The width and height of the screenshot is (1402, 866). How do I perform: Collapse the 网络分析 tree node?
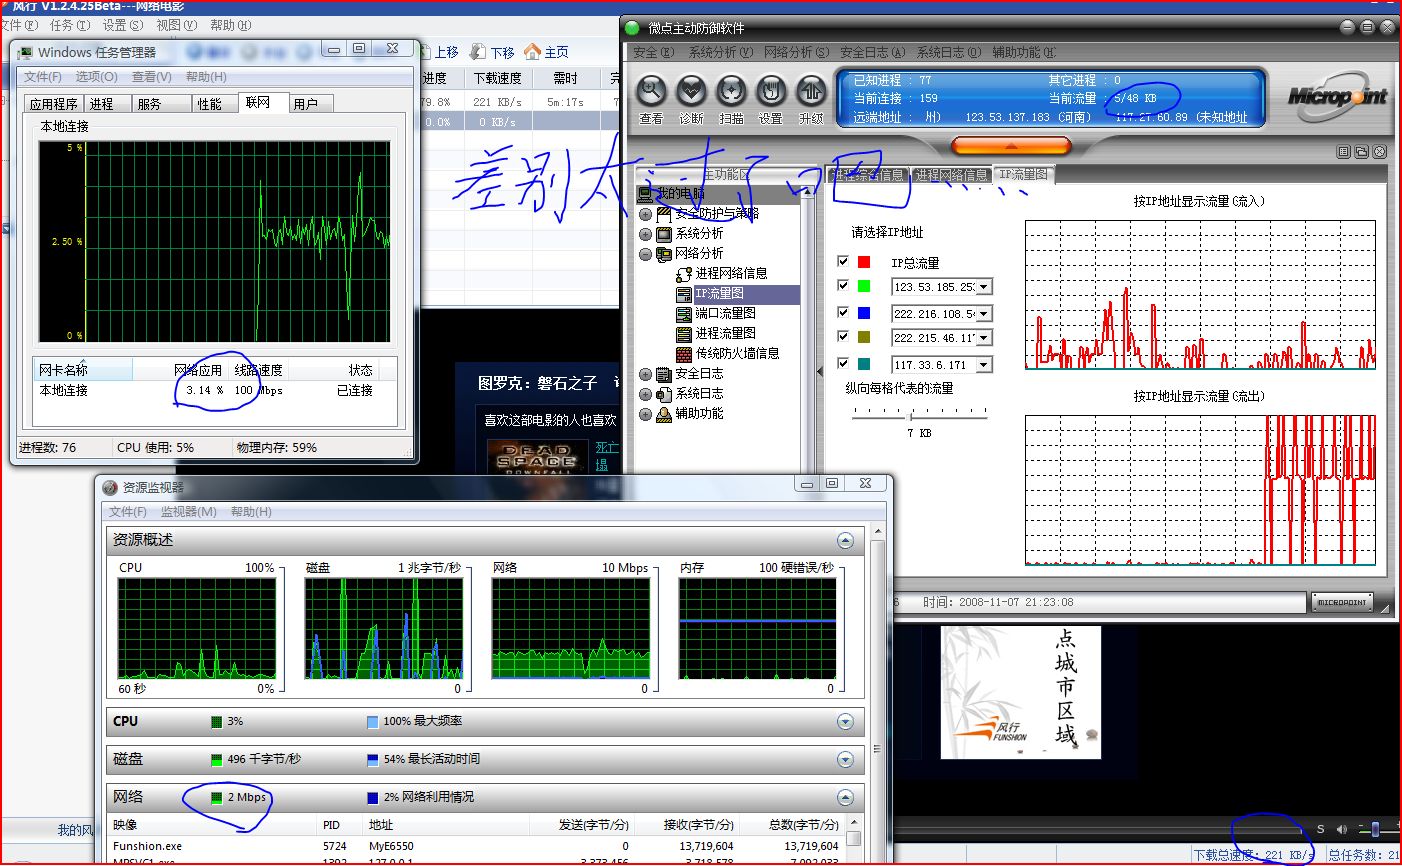[645, 254]
